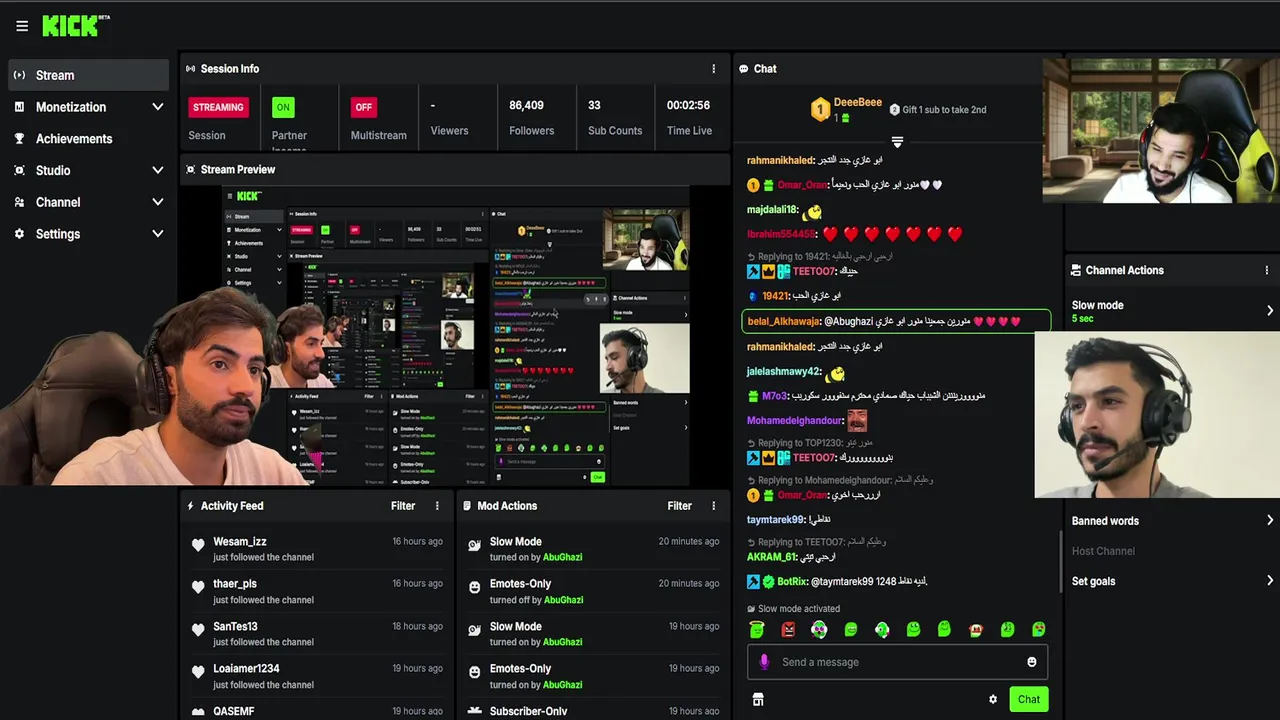Screen dimensions: 1280x720
Task: Insert the green headset gamer emote
Action: click(x=882, y=629)
